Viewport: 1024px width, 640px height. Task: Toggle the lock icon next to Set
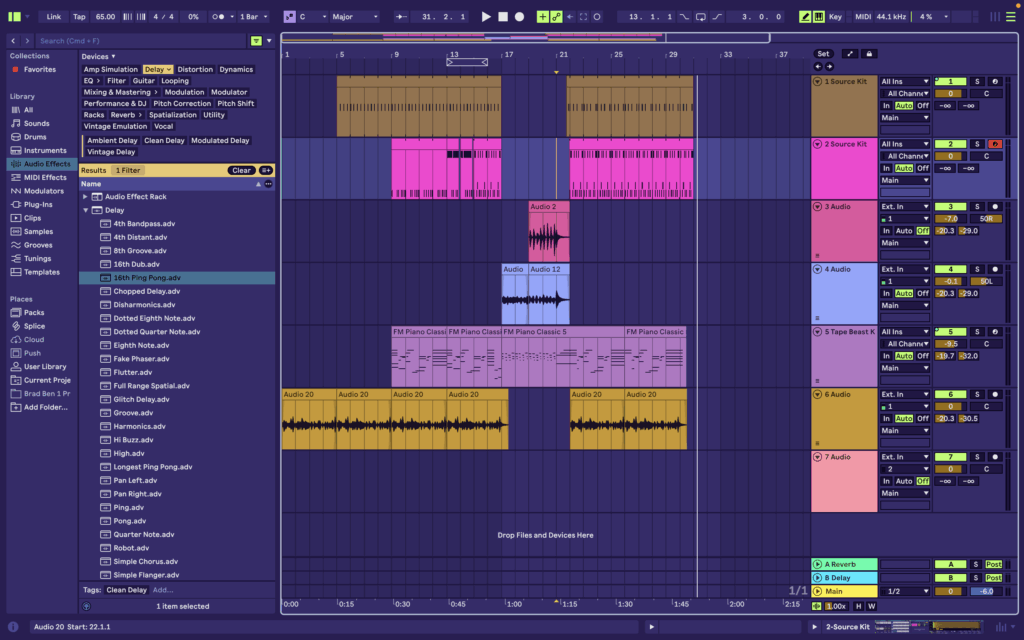(869, 54)
